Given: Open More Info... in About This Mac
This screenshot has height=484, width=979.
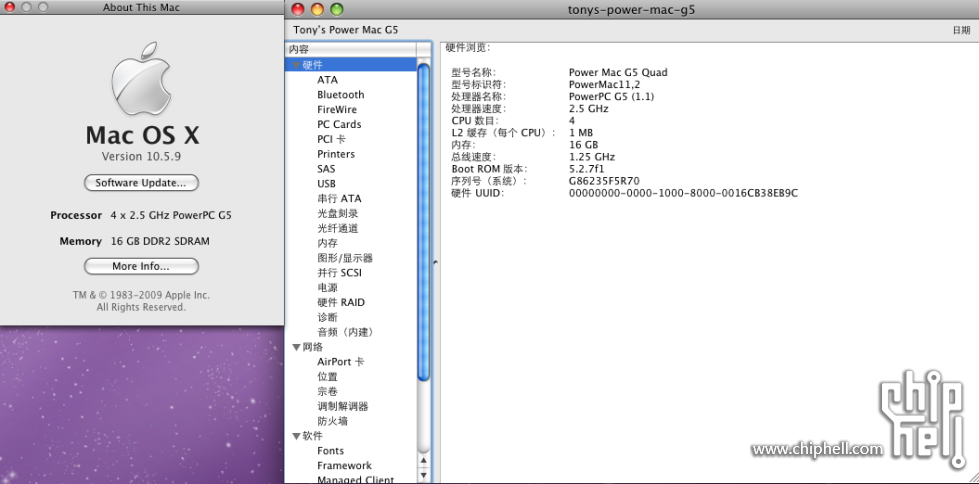Looking at the screenshot, I should click(x=141, y=266).
